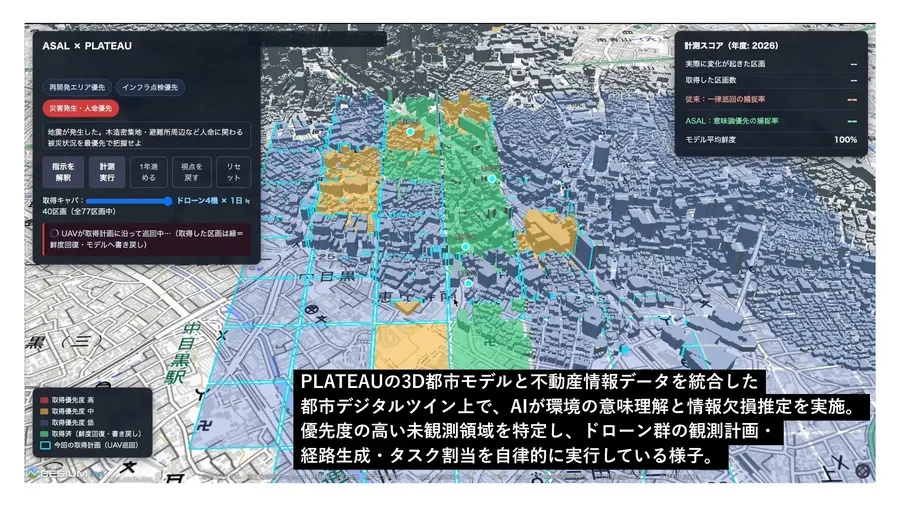Image resolution: width=900 pixels, height=506 pixels.
Task: Click the spinning loading icon in the status message
Action: (x=55, y=233)
